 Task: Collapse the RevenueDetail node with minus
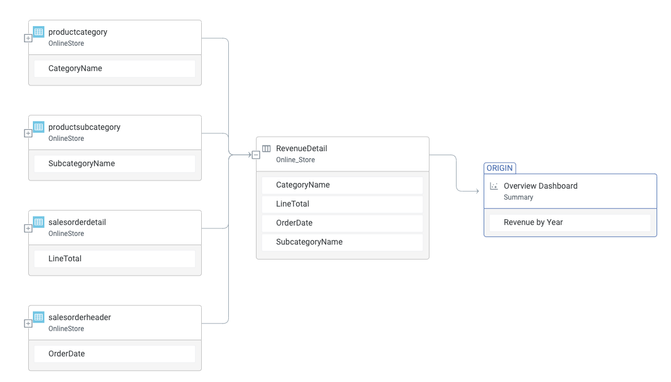(x=256, y=155)
